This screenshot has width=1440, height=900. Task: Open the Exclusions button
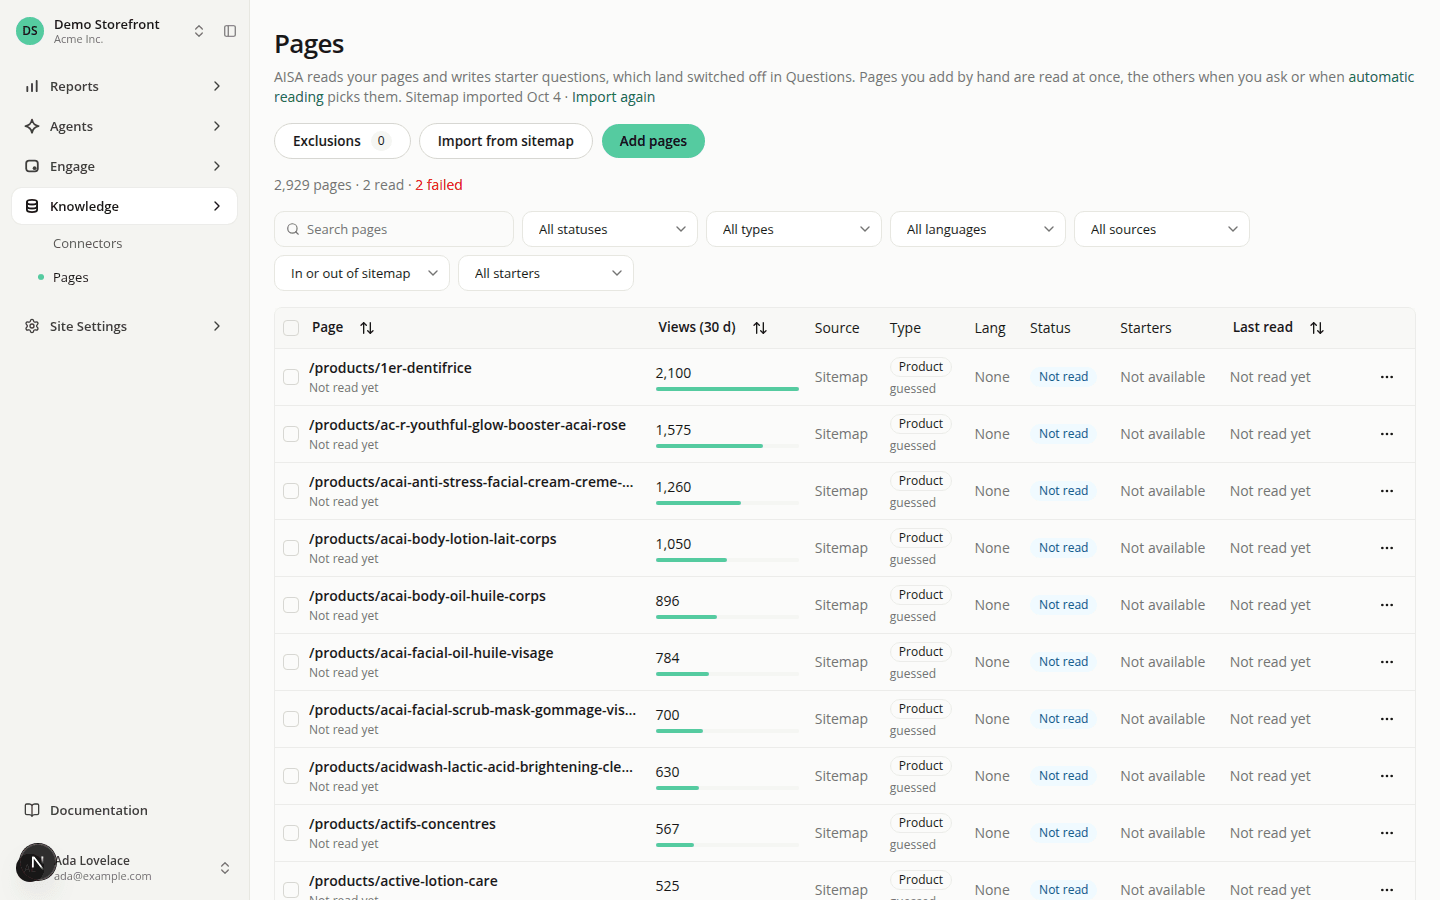342,141
